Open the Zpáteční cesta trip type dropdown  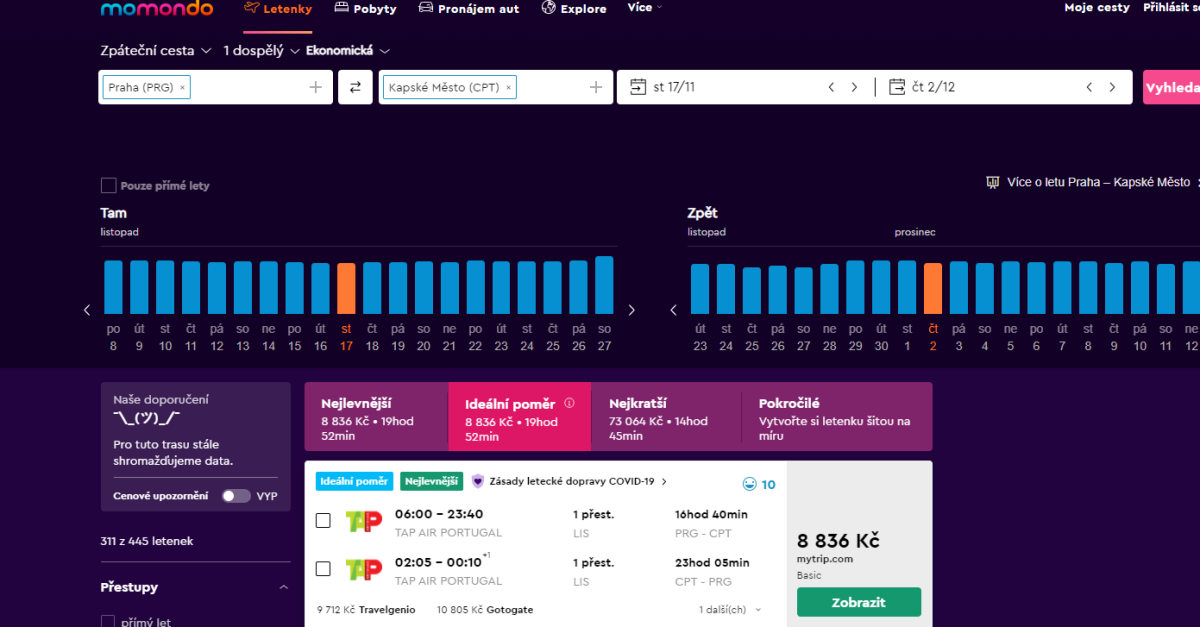point(156,50)
